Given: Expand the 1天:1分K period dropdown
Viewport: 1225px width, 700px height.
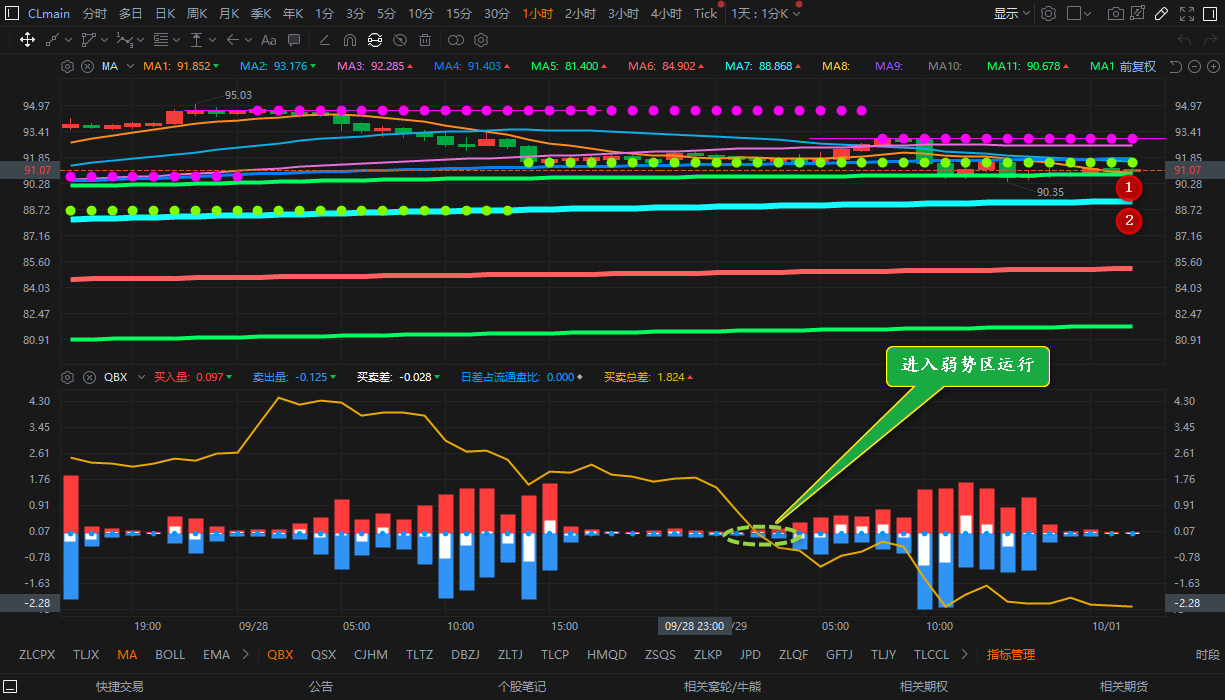Looking at the screenshot, I should coord(765,14).
